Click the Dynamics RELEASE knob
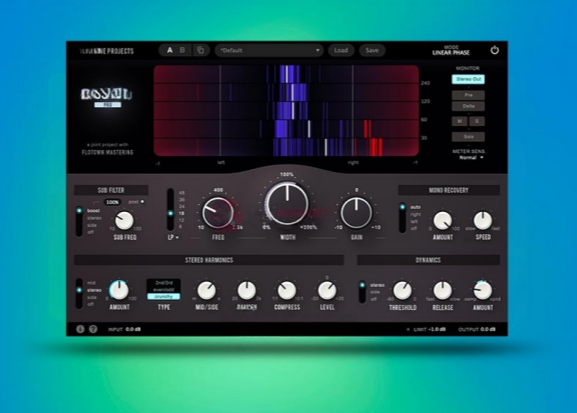The image size is (577, 413). click(443, 290)
